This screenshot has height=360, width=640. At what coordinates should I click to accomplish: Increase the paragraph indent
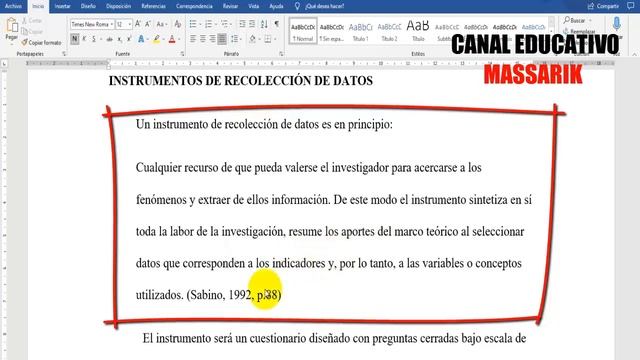click(x=252, y=24)
